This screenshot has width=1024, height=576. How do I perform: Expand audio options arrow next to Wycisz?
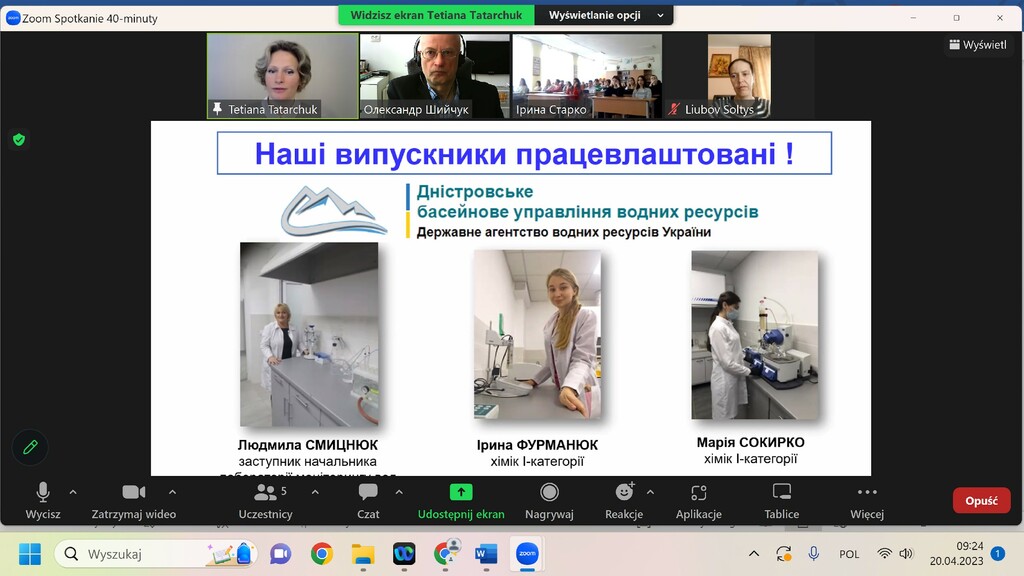pos(73,492)
